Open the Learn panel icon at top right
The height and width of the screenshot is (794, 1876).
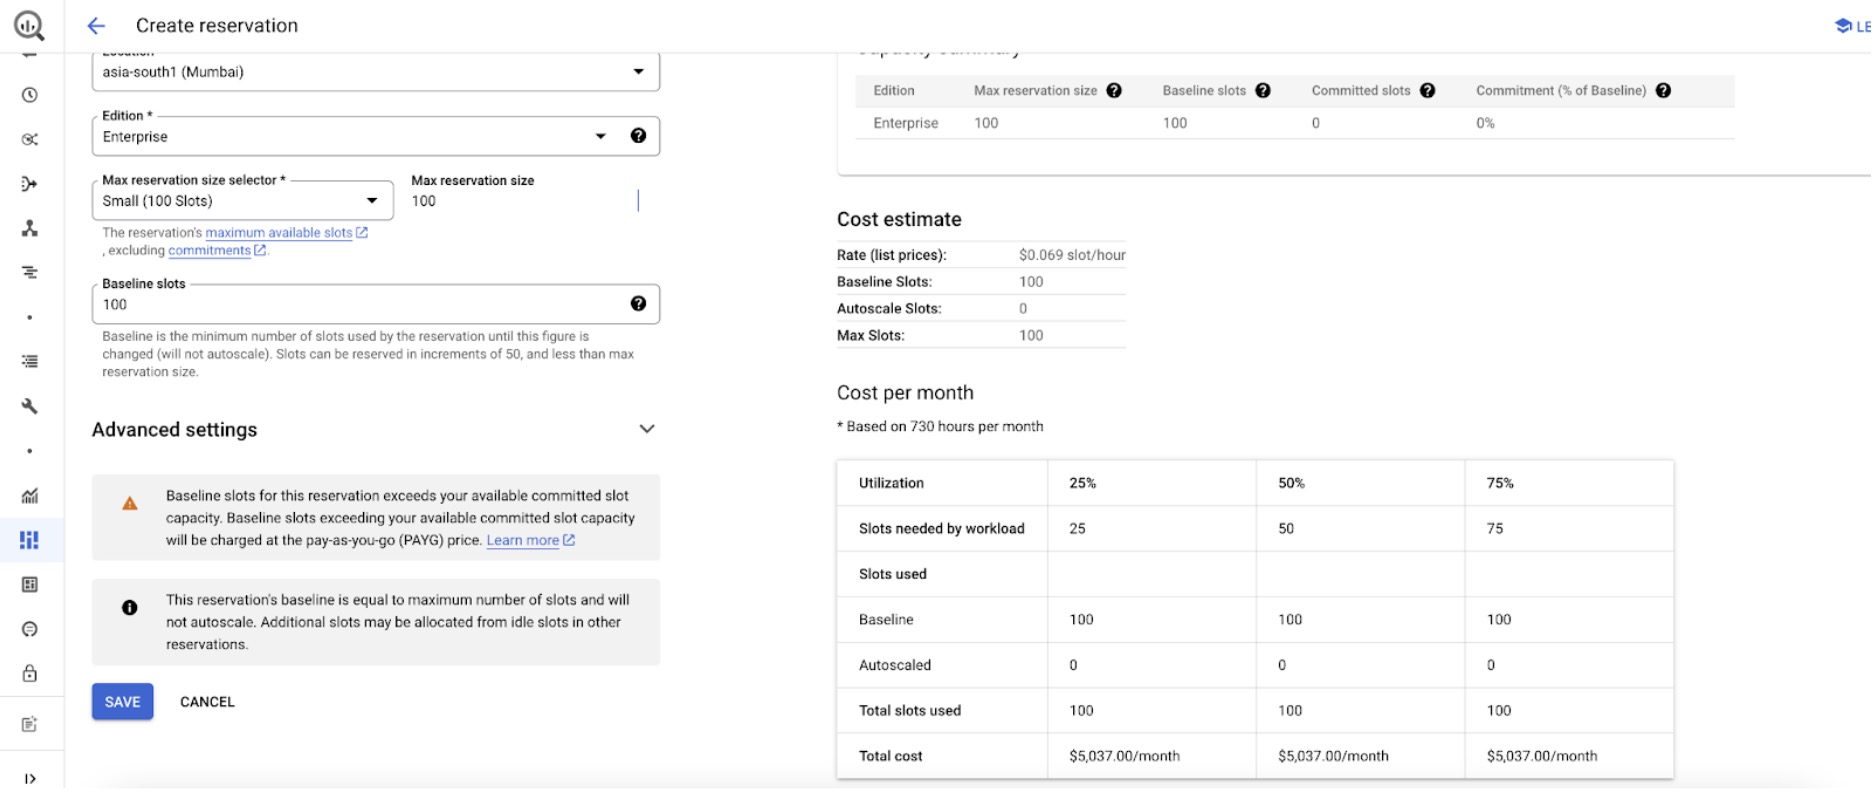(1843, 26)
